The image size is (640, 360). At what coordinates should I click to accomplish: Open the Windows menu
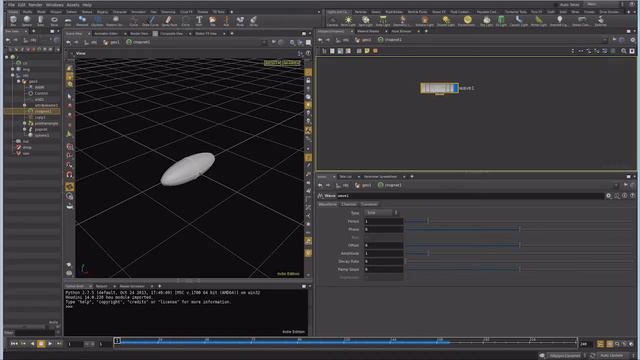click(55, 5)
